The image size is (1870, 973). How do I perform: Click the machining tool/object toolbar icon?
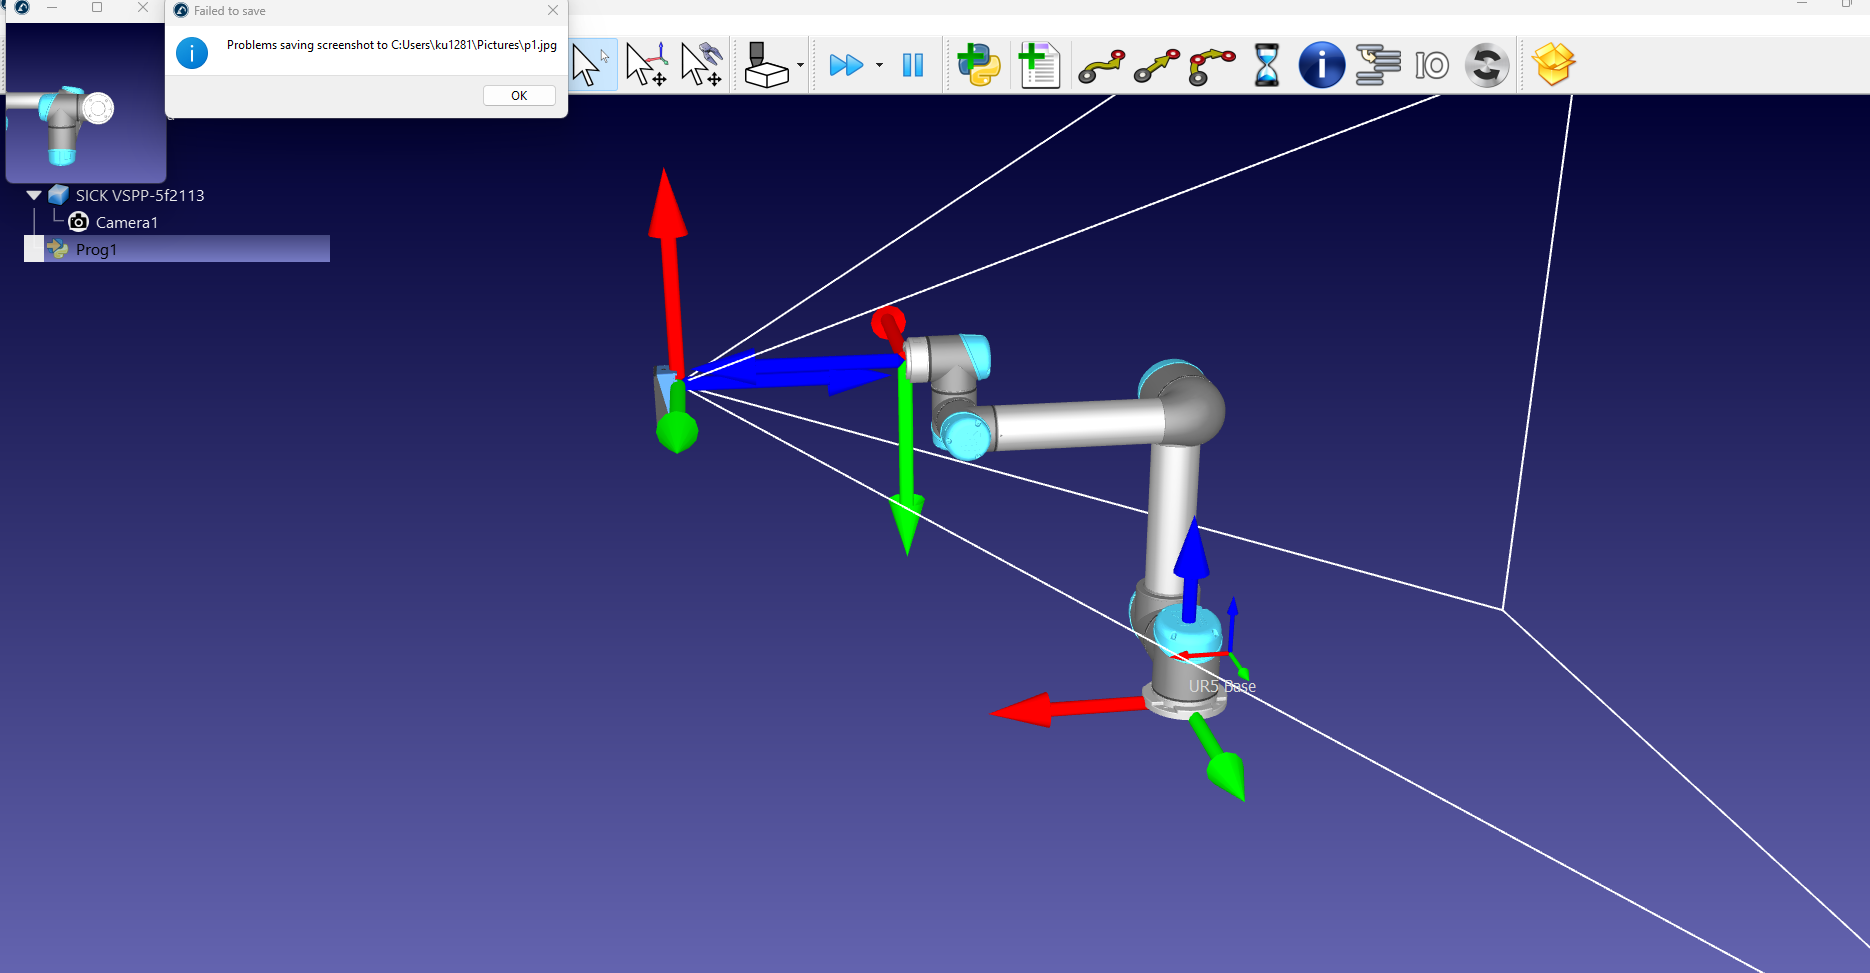(x=766, y=66)
